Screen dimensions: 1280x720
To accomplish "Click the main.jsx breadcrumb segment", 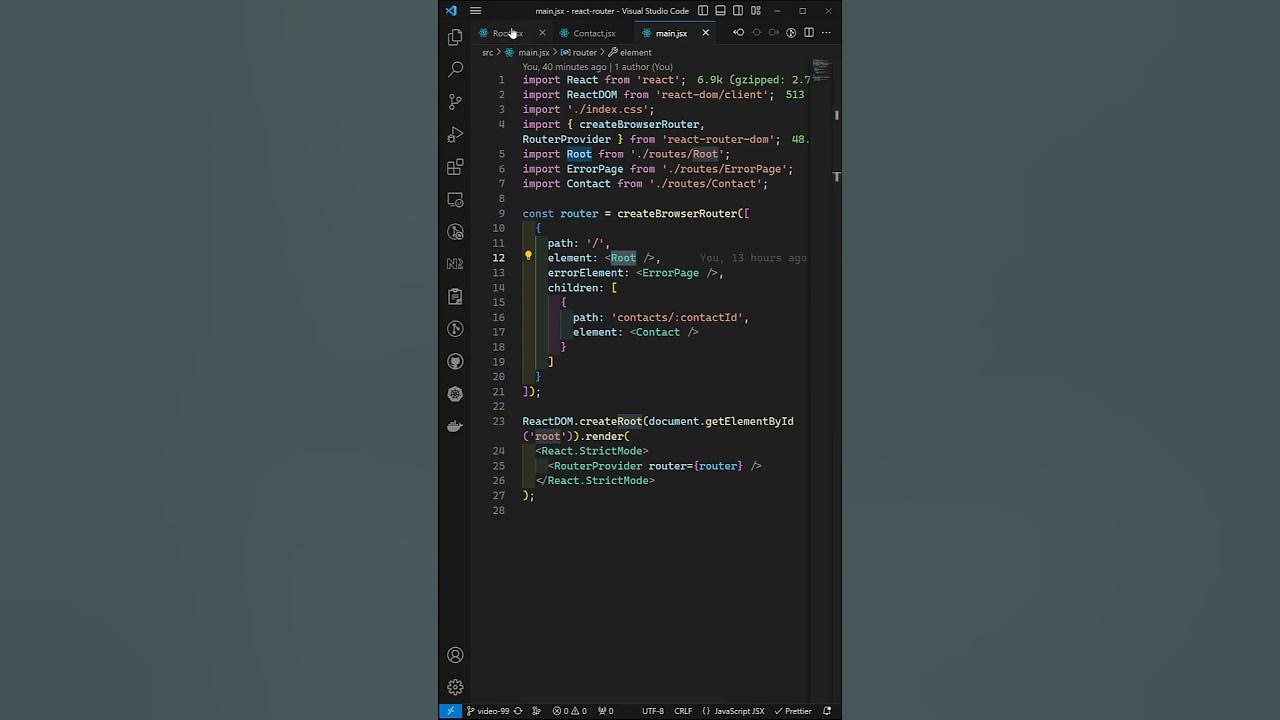I will (533, 52).
